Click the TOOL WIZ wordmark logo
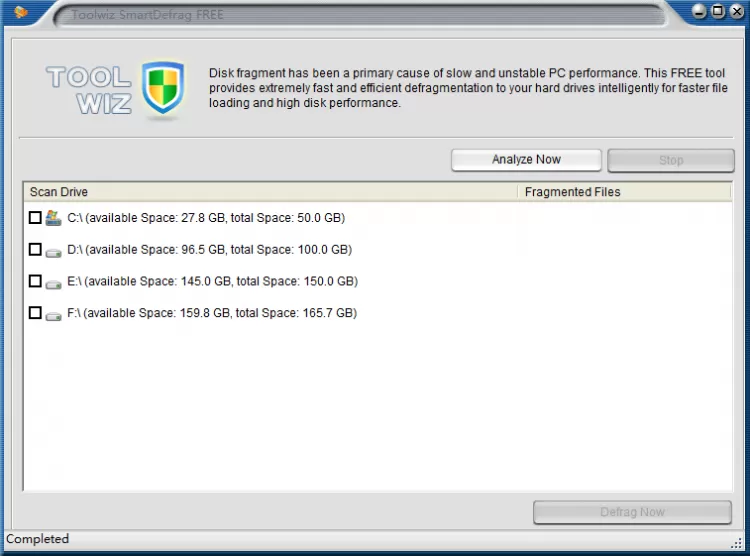Image resolution: width=750 pixels, height=556 pixels. pos(89,90)
